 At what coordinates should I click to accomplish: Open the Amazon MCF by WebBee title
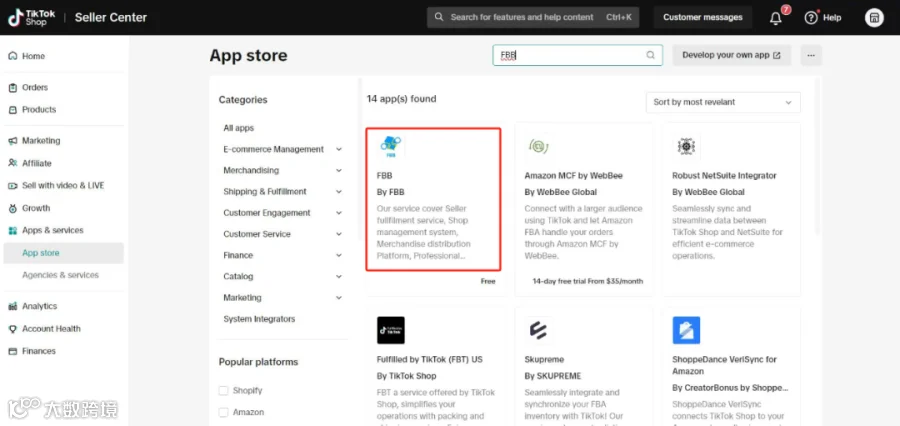(573, 176)
